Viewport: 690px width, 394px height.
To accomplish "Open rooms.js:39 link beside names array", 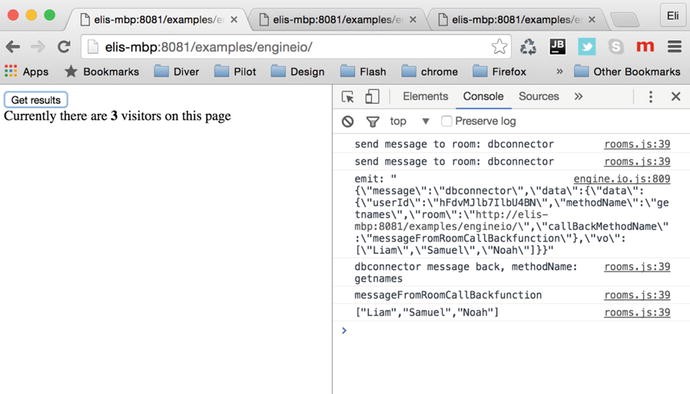I will click(637, 313).
